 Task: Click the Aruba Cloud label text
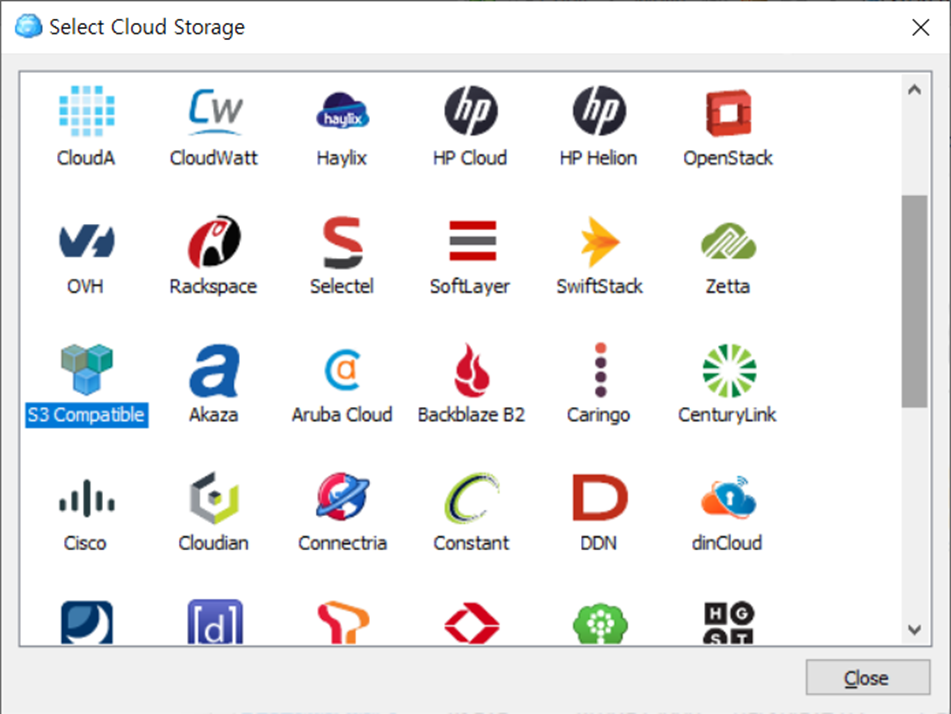(x=342, y=415)
